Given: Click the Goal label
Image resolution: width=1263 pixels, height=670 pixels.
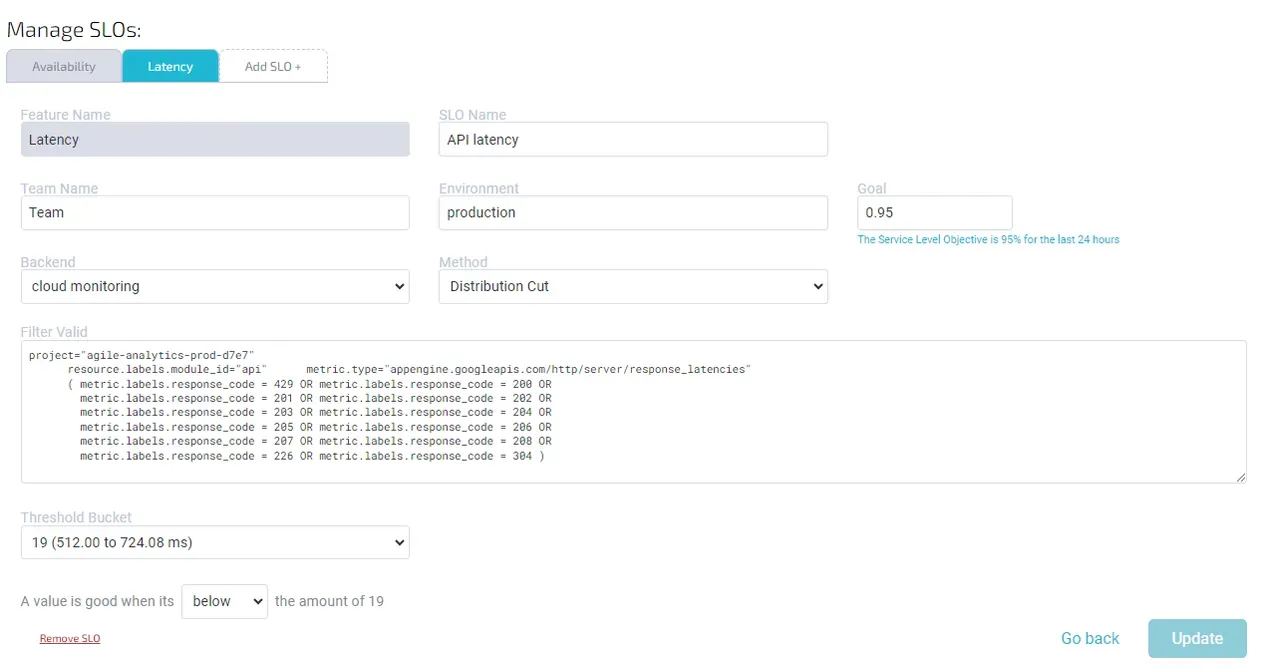Looking at the screenshot, I should pos(872,188).
